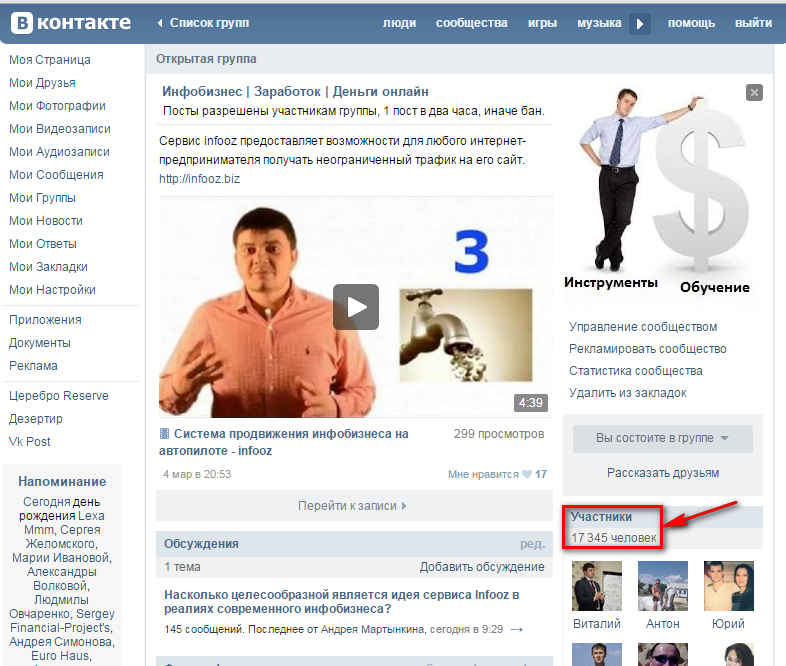Open Реклама in sidebar
The width and height of the screenshot is (786, 666).
tap(33, 366)
